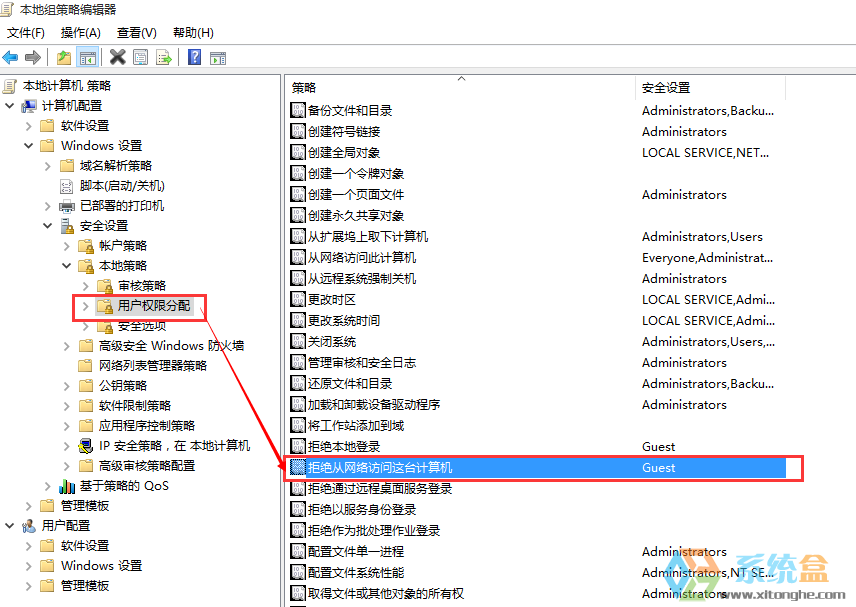
Task: Collapse the 用户配置 node
Action: tap(9, 526)
